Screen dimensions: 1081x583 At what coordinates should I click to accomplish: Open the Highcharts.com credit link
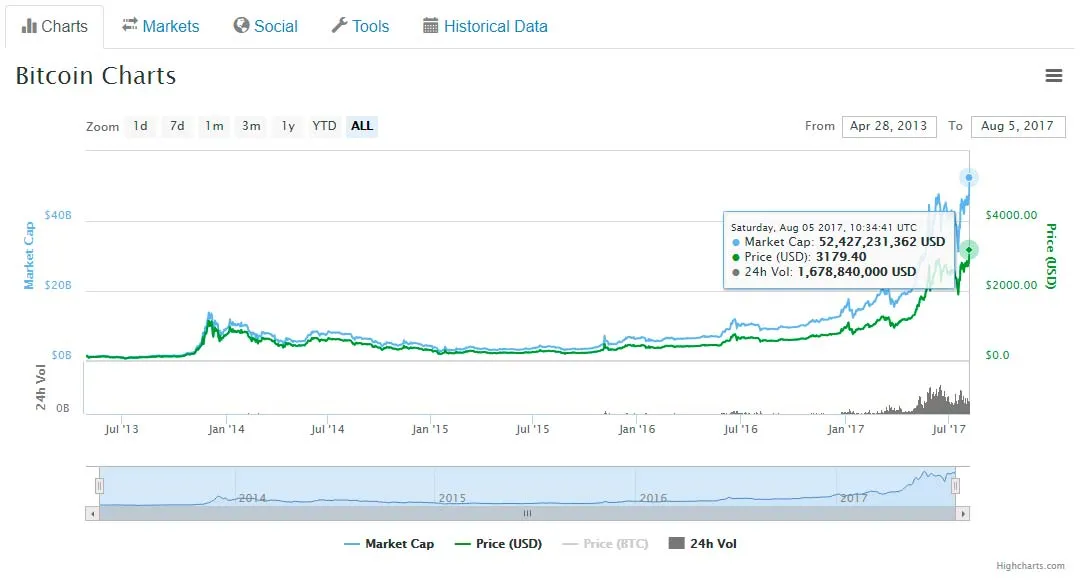click(1030, 566)
